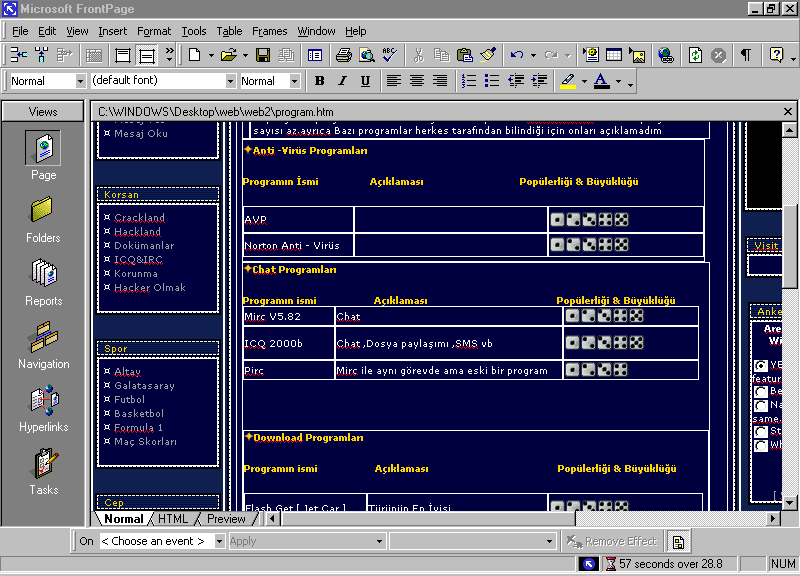Expand the "Choose an event" dropdown
The height and width of the screenshot is (576, 800).
213,541
